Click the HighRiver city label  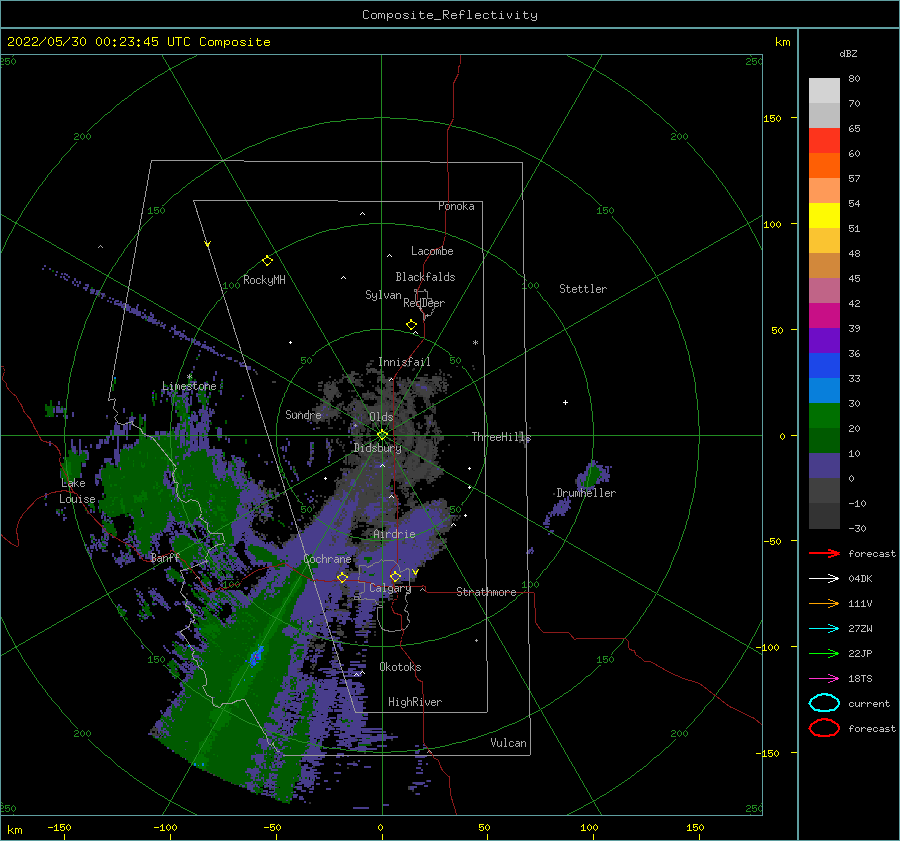(415, 702)
